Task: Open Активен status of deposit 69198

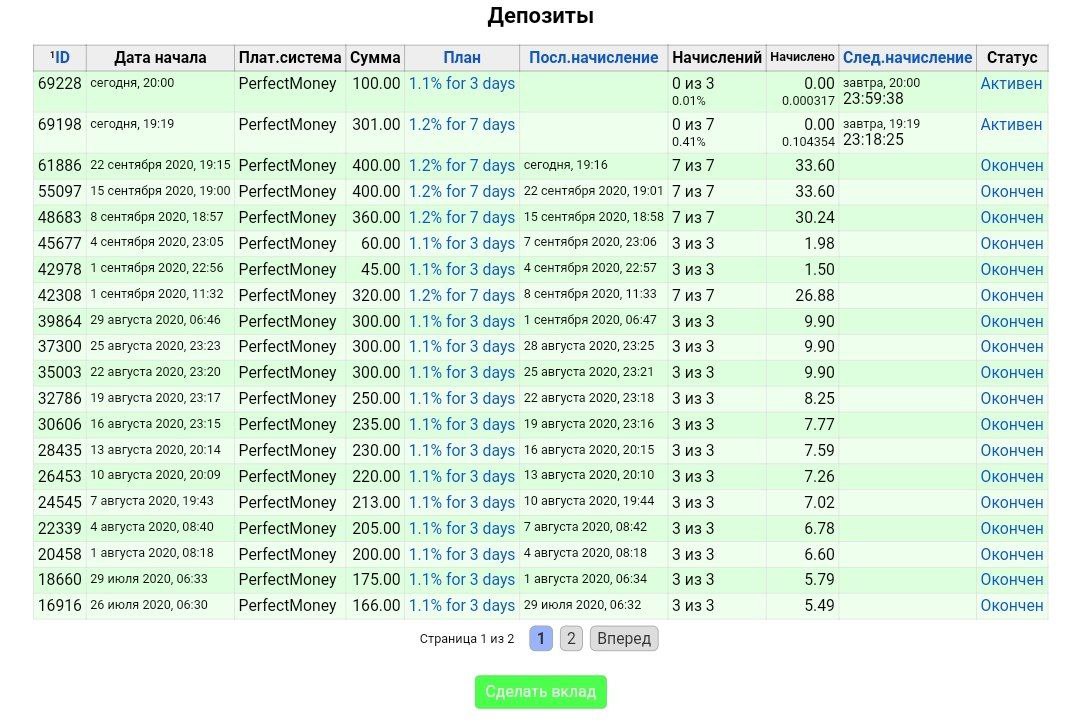Action: point(1011,125)
